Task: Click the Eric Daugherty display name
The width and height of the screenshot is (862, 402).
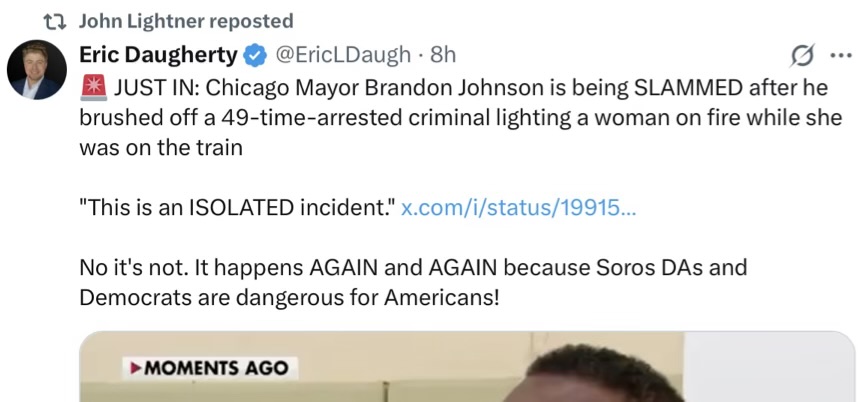Action: (x=158, y=54)
